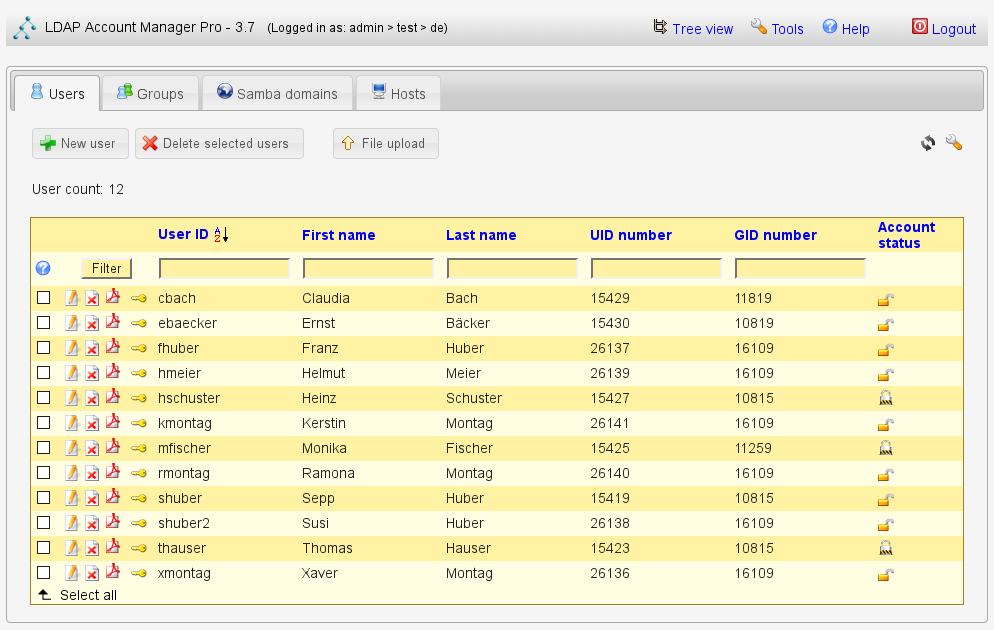This screenshot has height=630, width=994.
Task: Select the checkbox next to mfischer
Action: click(x=43, y=448)
